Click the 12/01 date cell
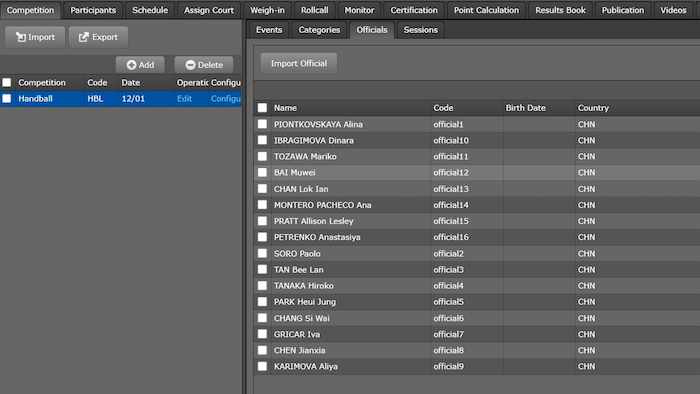 tap(133, 99)
